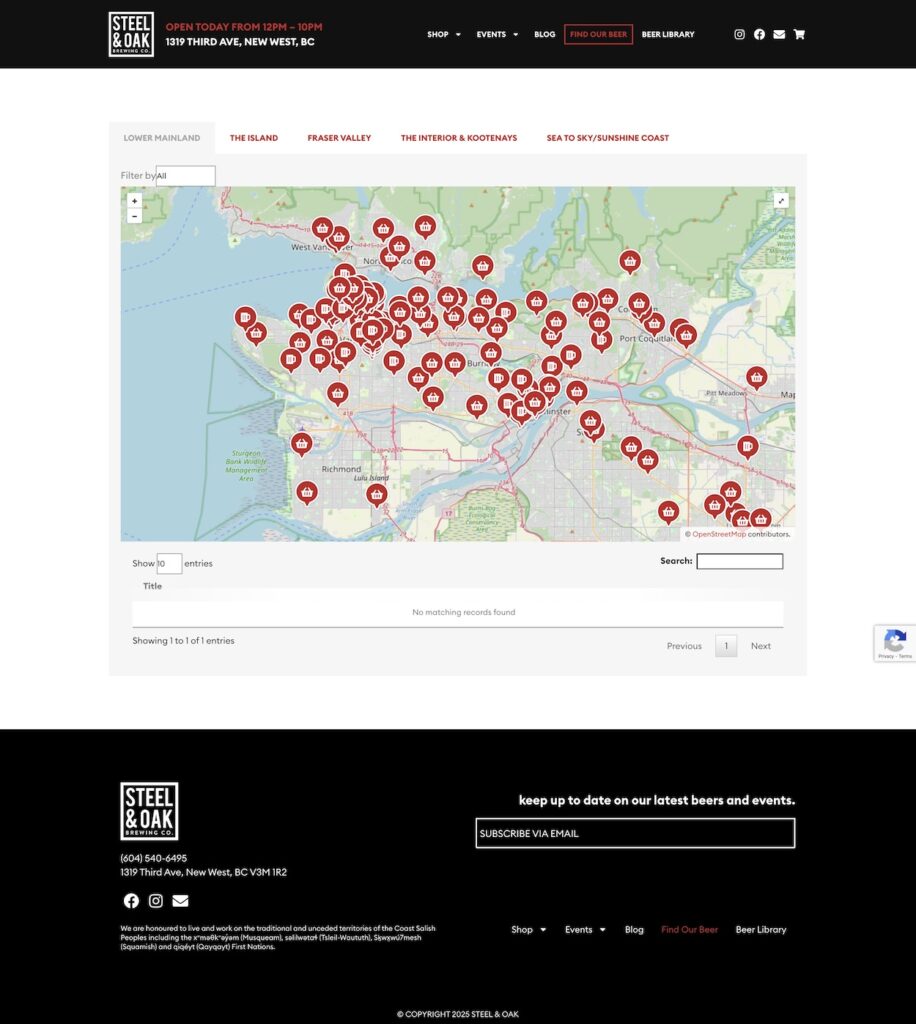Viewport: 916px width, 1024px height.
Task: Open Steel & Oak Instagram from header
Action: [x=739, y=34]
